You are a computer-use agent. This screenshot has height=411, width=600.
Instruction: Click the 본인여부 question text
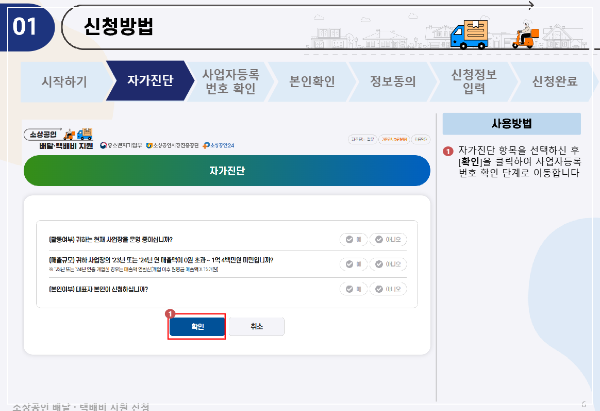(98, 289)
